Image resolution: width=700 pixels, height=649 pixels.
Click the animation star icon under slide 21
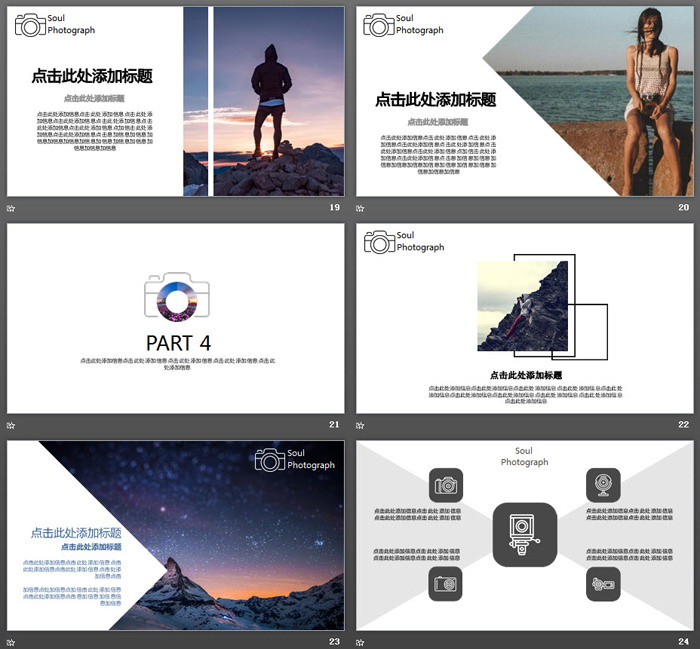(11, 425)
